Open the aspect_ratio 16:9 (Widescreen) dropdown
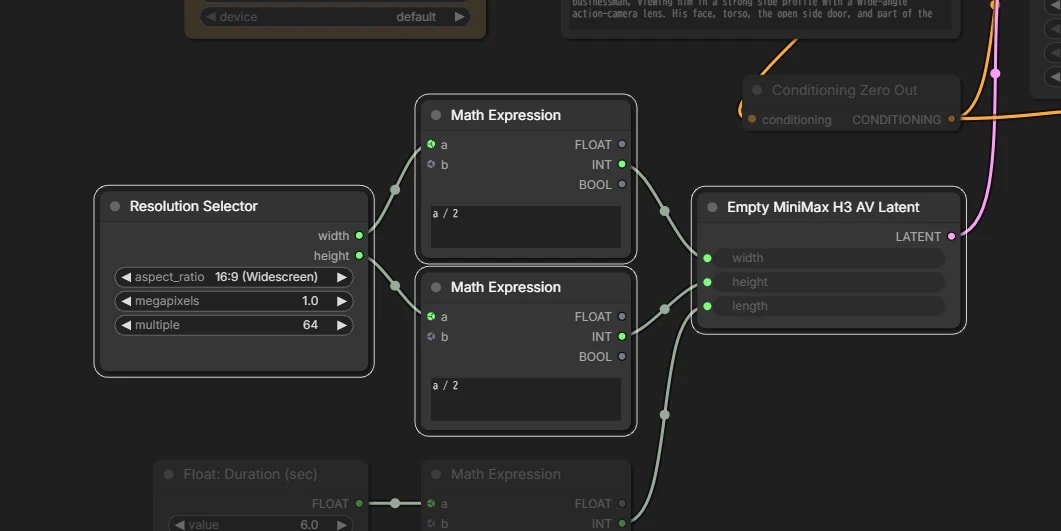Screen dimensions: 1061x531 [234, 277]
